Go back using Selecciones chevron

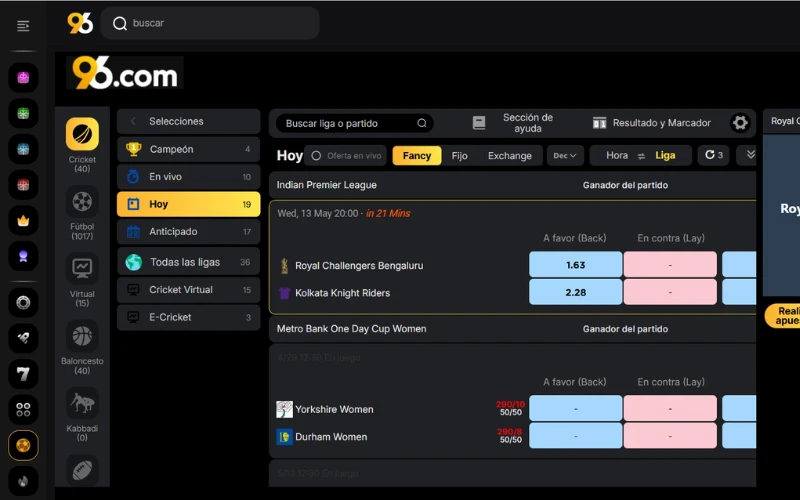coord(133,121)
